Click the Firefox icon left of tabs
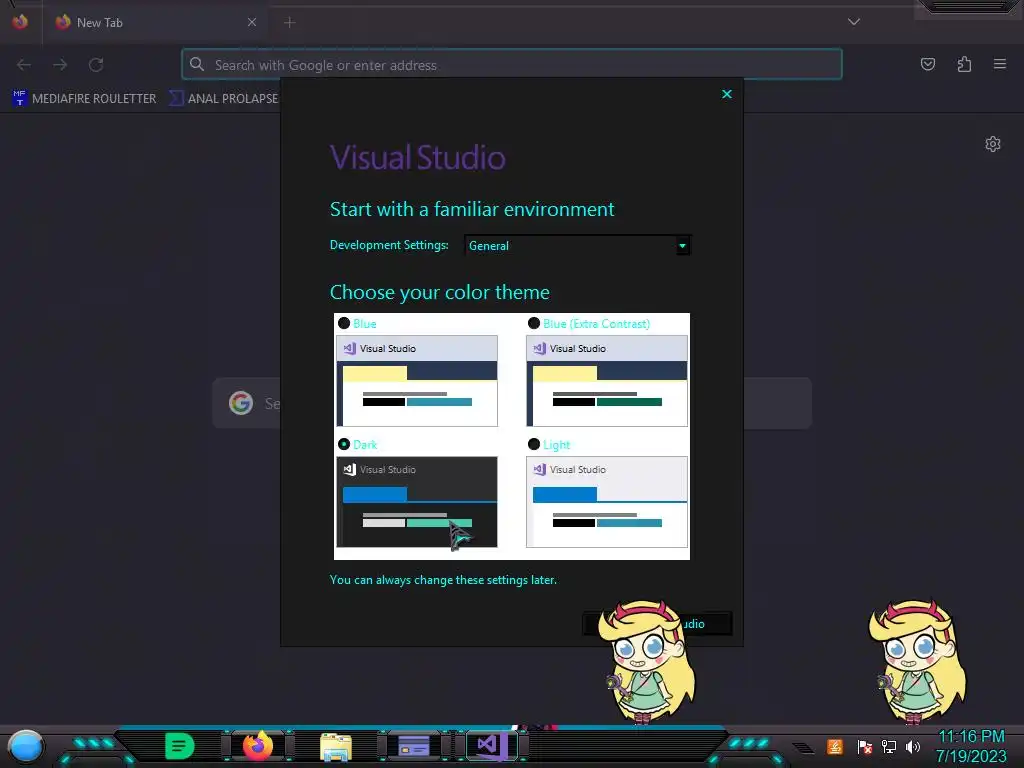 click(20, 22)
